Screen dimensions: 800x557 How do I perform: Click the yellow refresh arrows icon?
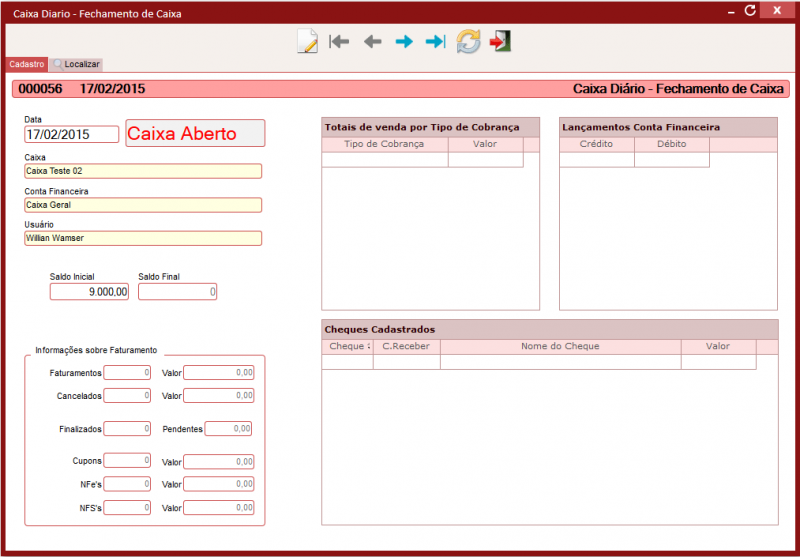[x=468, y=41]
